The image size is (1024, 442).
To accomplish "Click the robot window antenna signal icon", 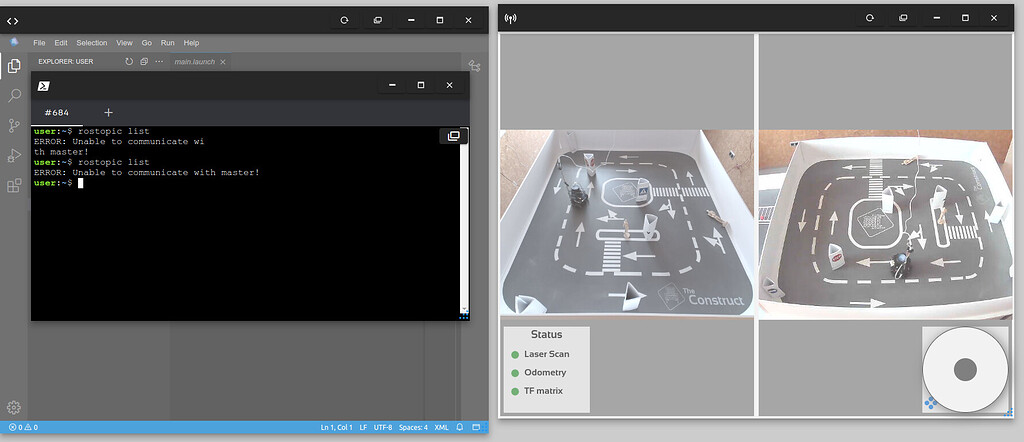I will coord(511,18).
